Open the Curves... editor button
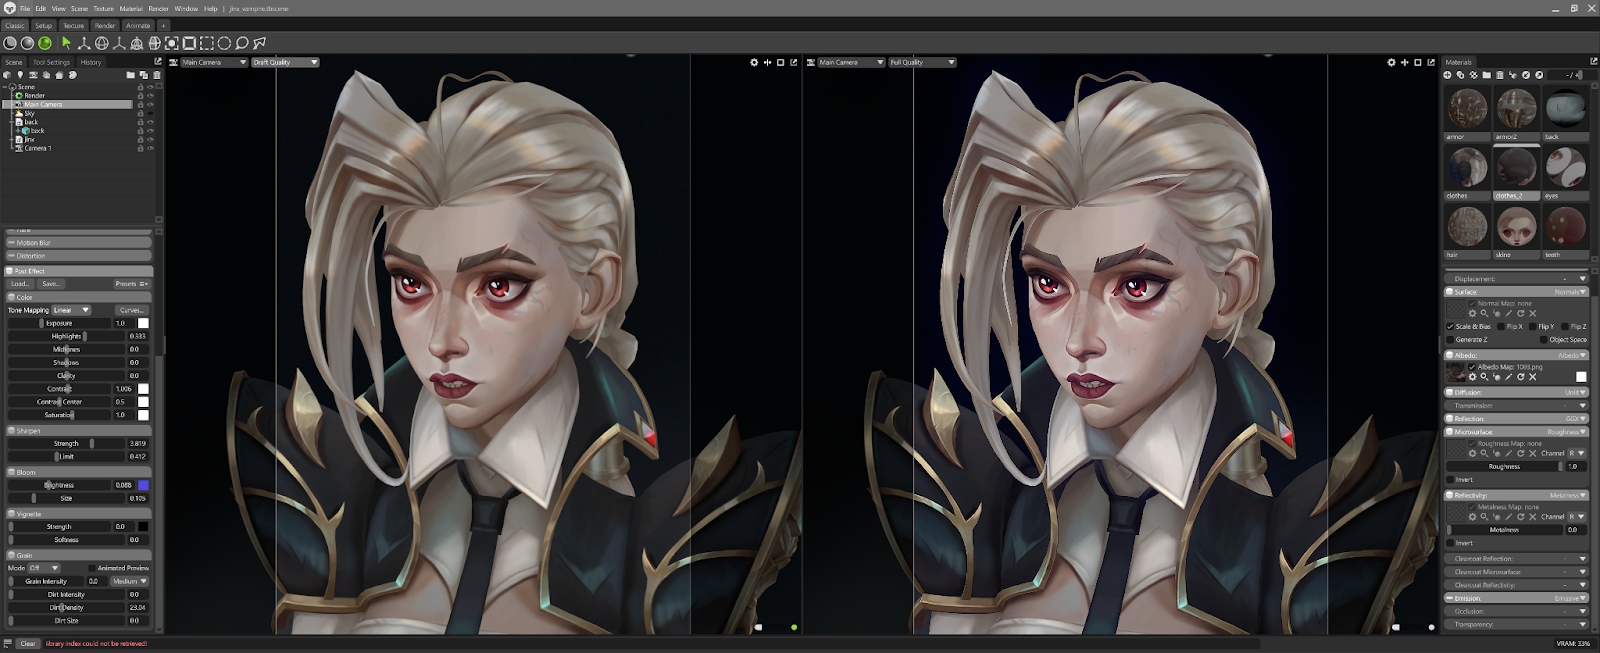1600x653 pixels. (131, 310)
